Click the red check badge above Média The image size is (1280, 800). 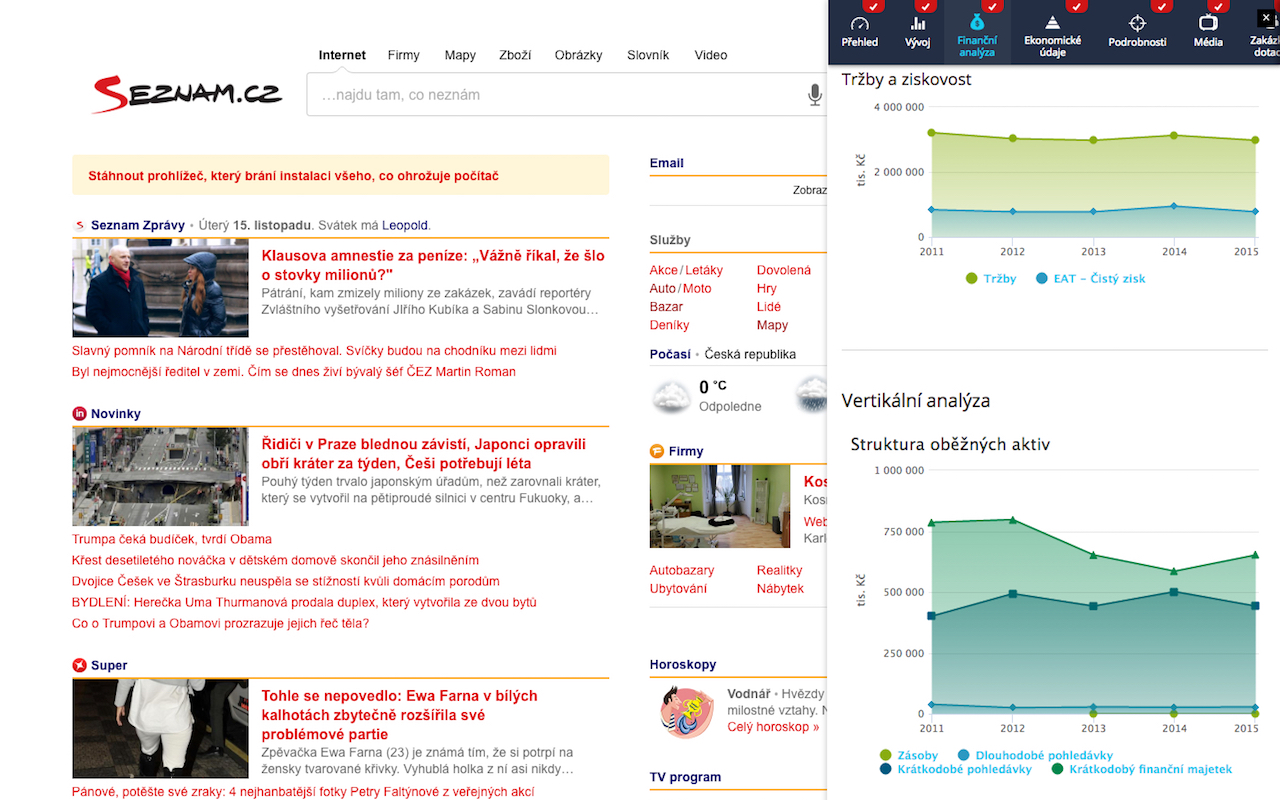1218,6
